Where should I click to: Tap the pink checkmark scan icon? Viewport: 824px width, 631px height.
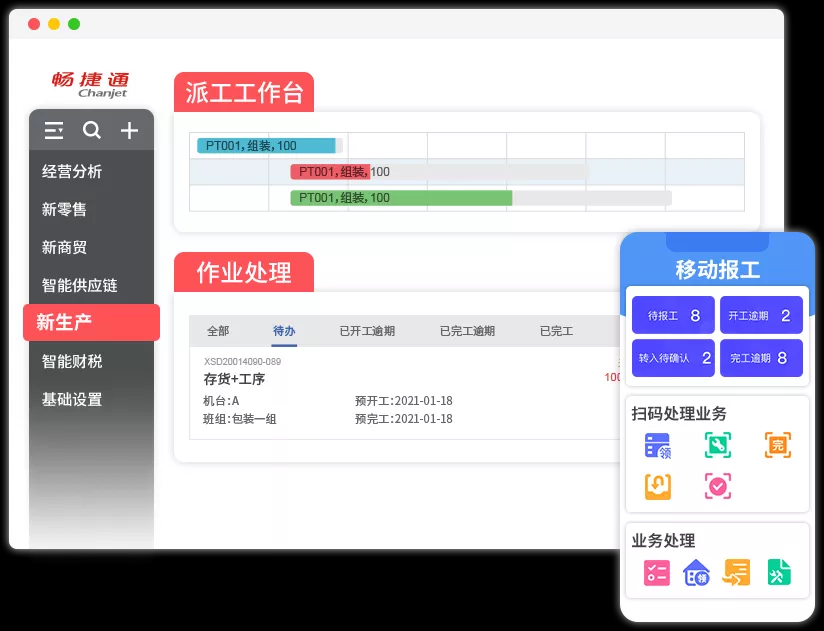[717, 486]
